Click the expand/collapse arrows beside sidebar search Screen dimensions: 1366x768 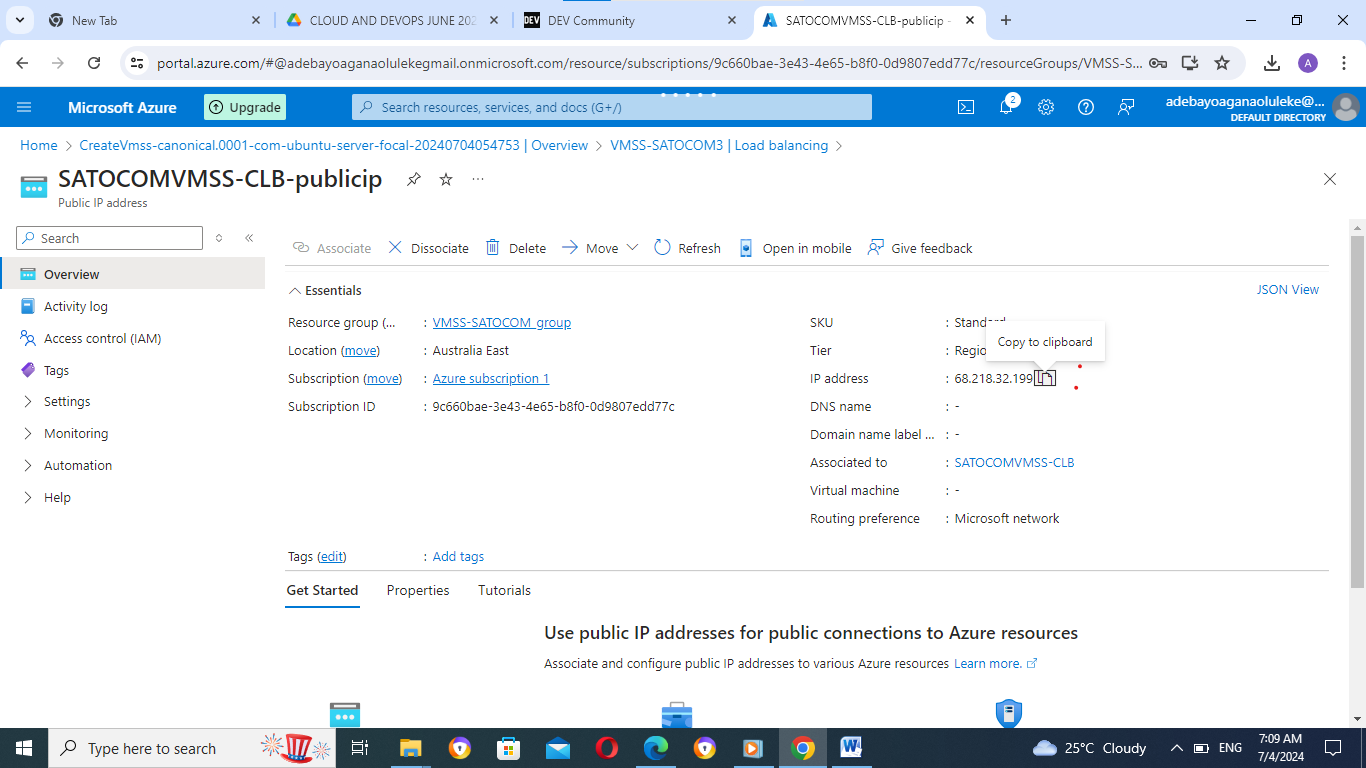tap(219, 238)
